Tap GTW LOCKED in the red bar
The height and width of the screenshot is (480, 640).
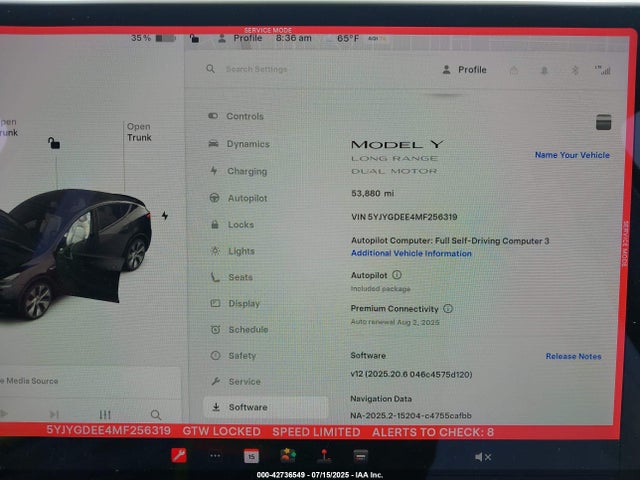pos(222,431)
